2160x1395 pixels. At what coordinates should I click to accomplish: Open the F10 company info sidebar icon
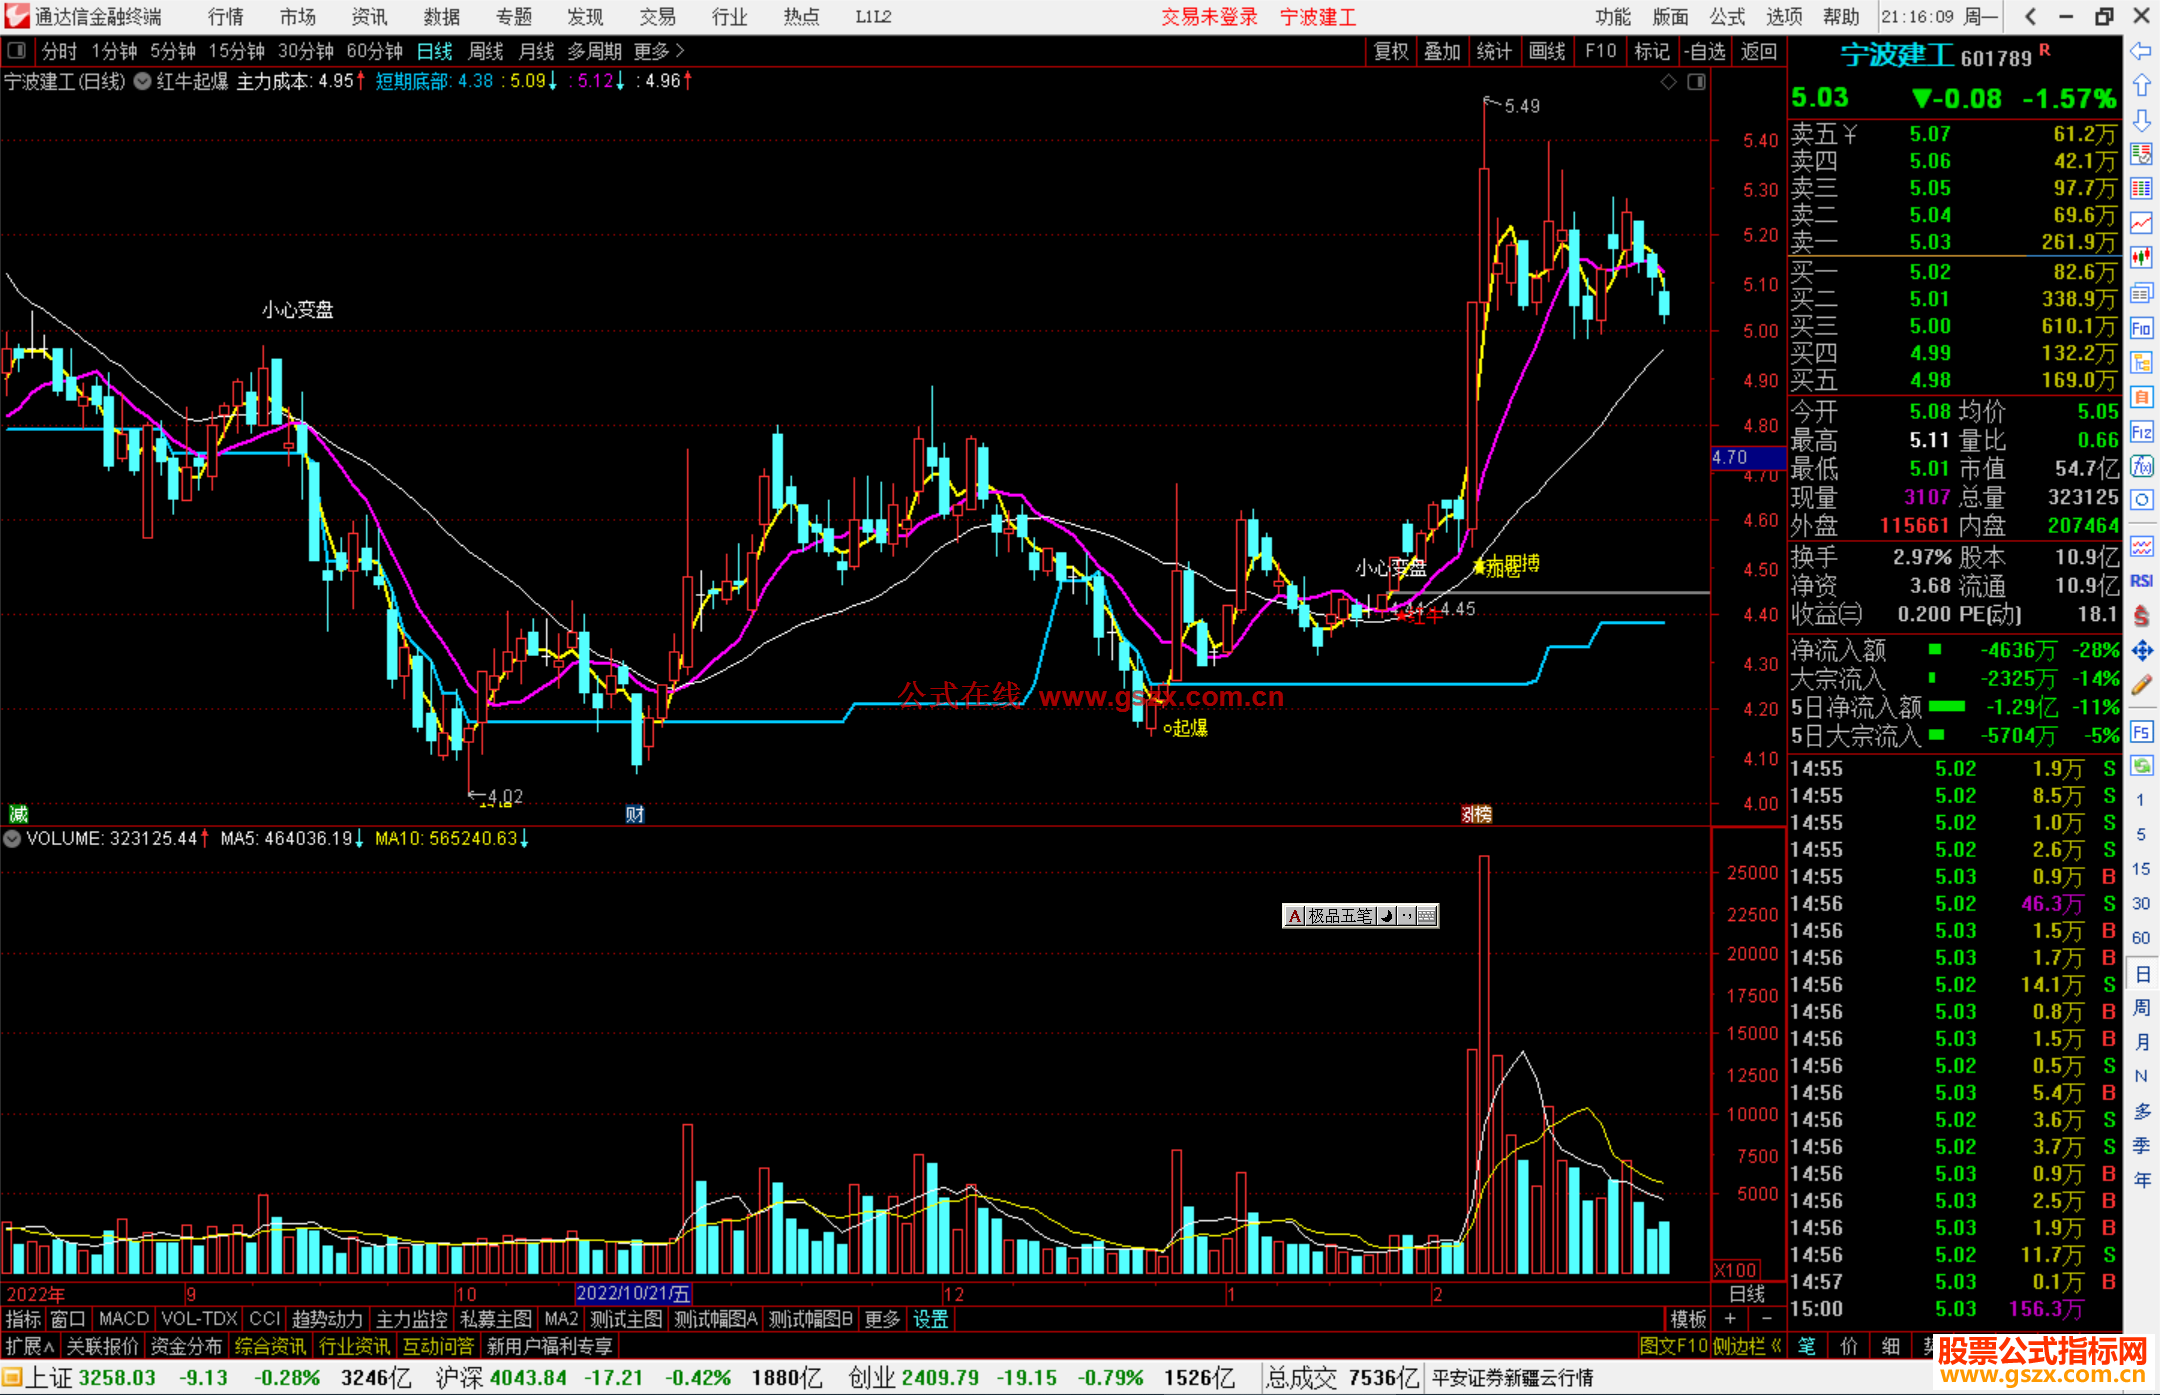(x=2141, y=329)
